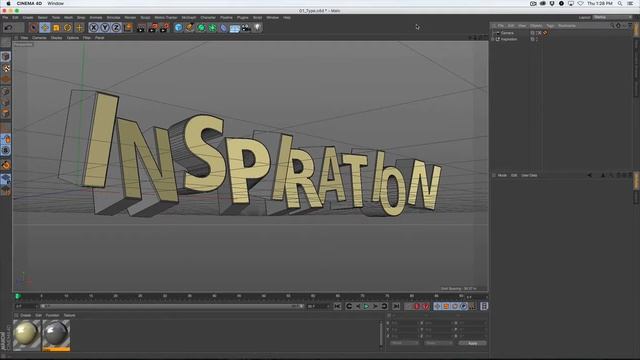Open the macOS Window menu
Viewport: 640px width, 360px height.
[56, 3]
